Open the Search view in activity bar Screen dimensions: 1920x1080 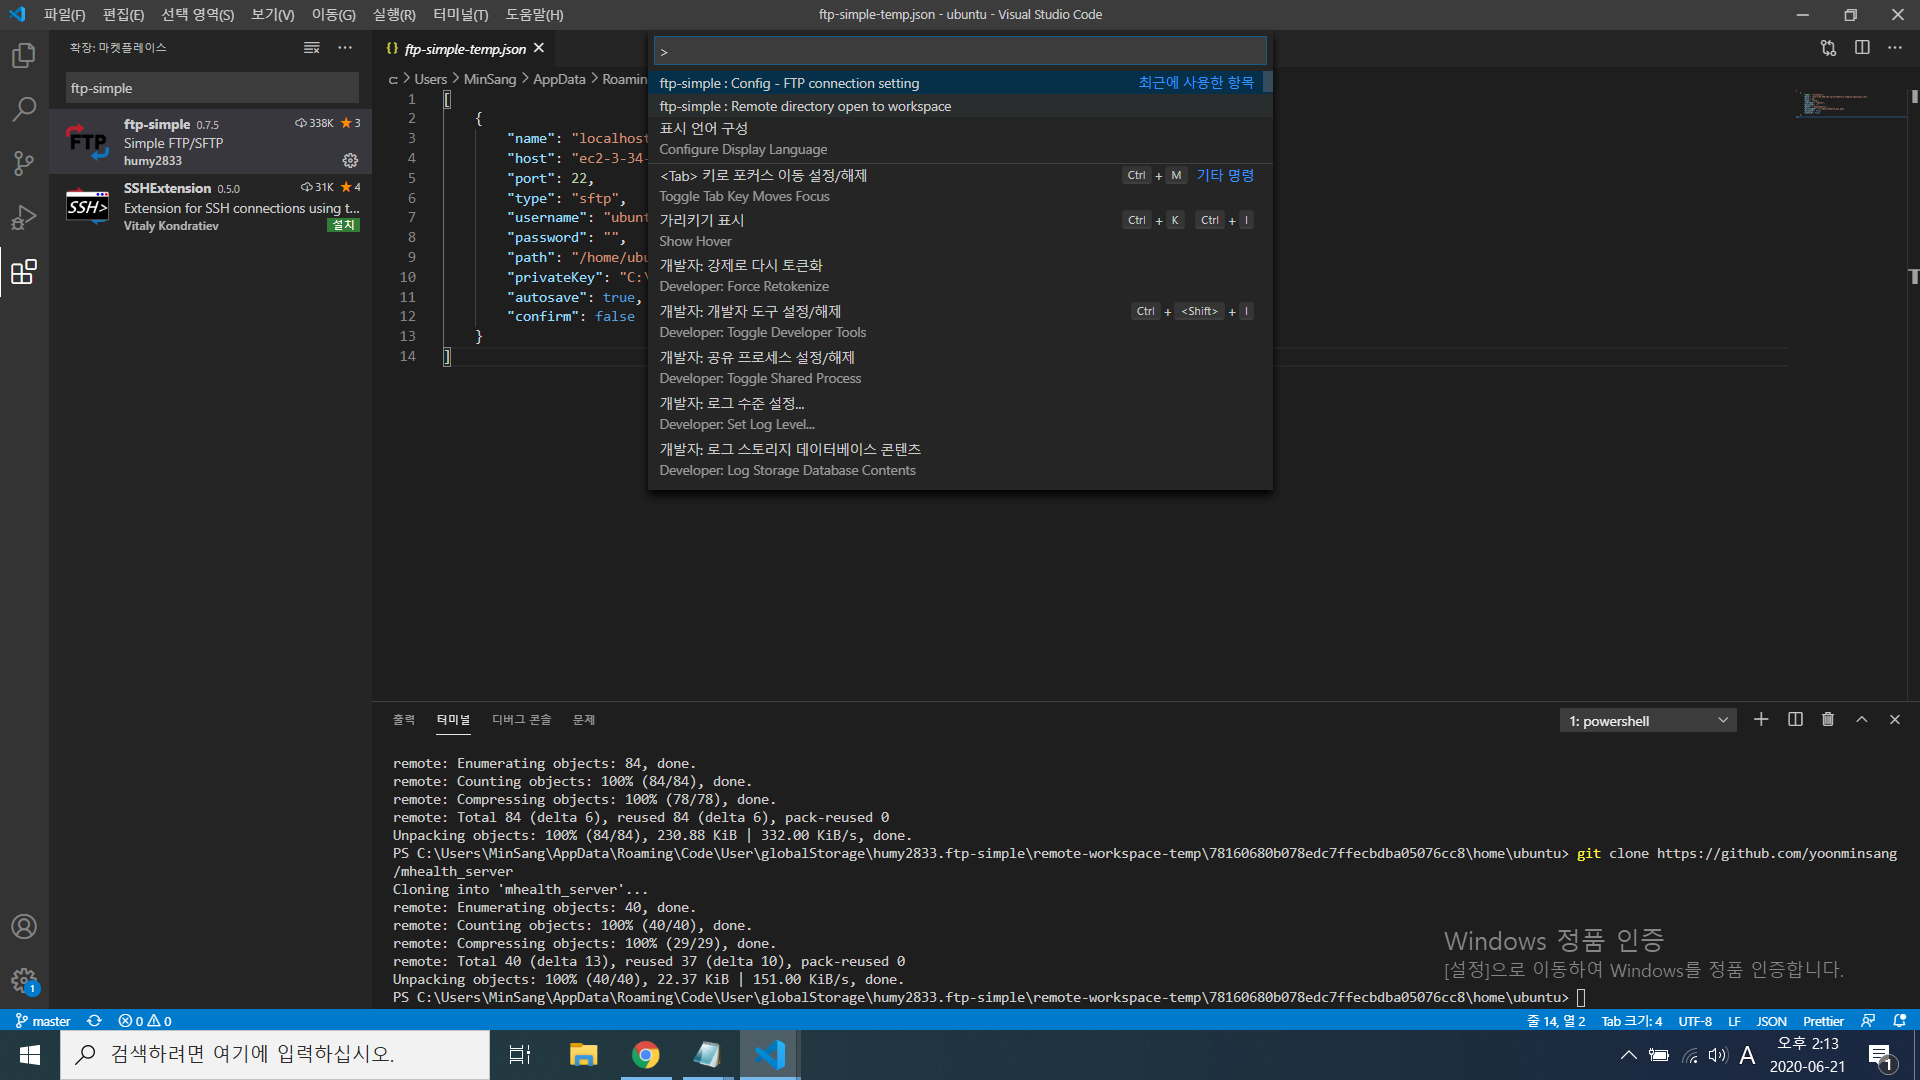pos(24,109)
